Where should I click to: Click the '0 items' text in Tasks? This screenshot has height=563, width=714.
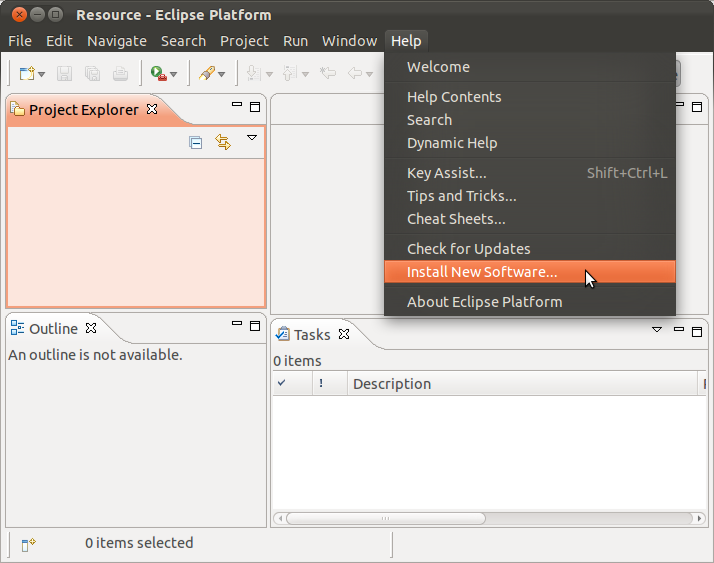(297, 361)
